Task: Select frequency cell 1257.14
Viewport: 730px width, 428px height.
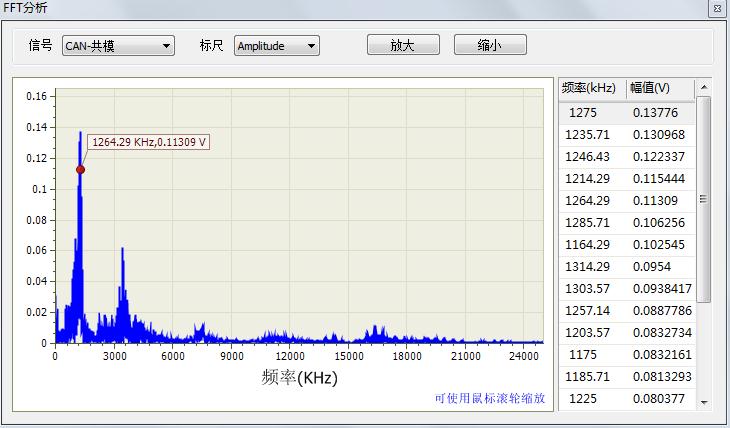Action: [587, 311]
